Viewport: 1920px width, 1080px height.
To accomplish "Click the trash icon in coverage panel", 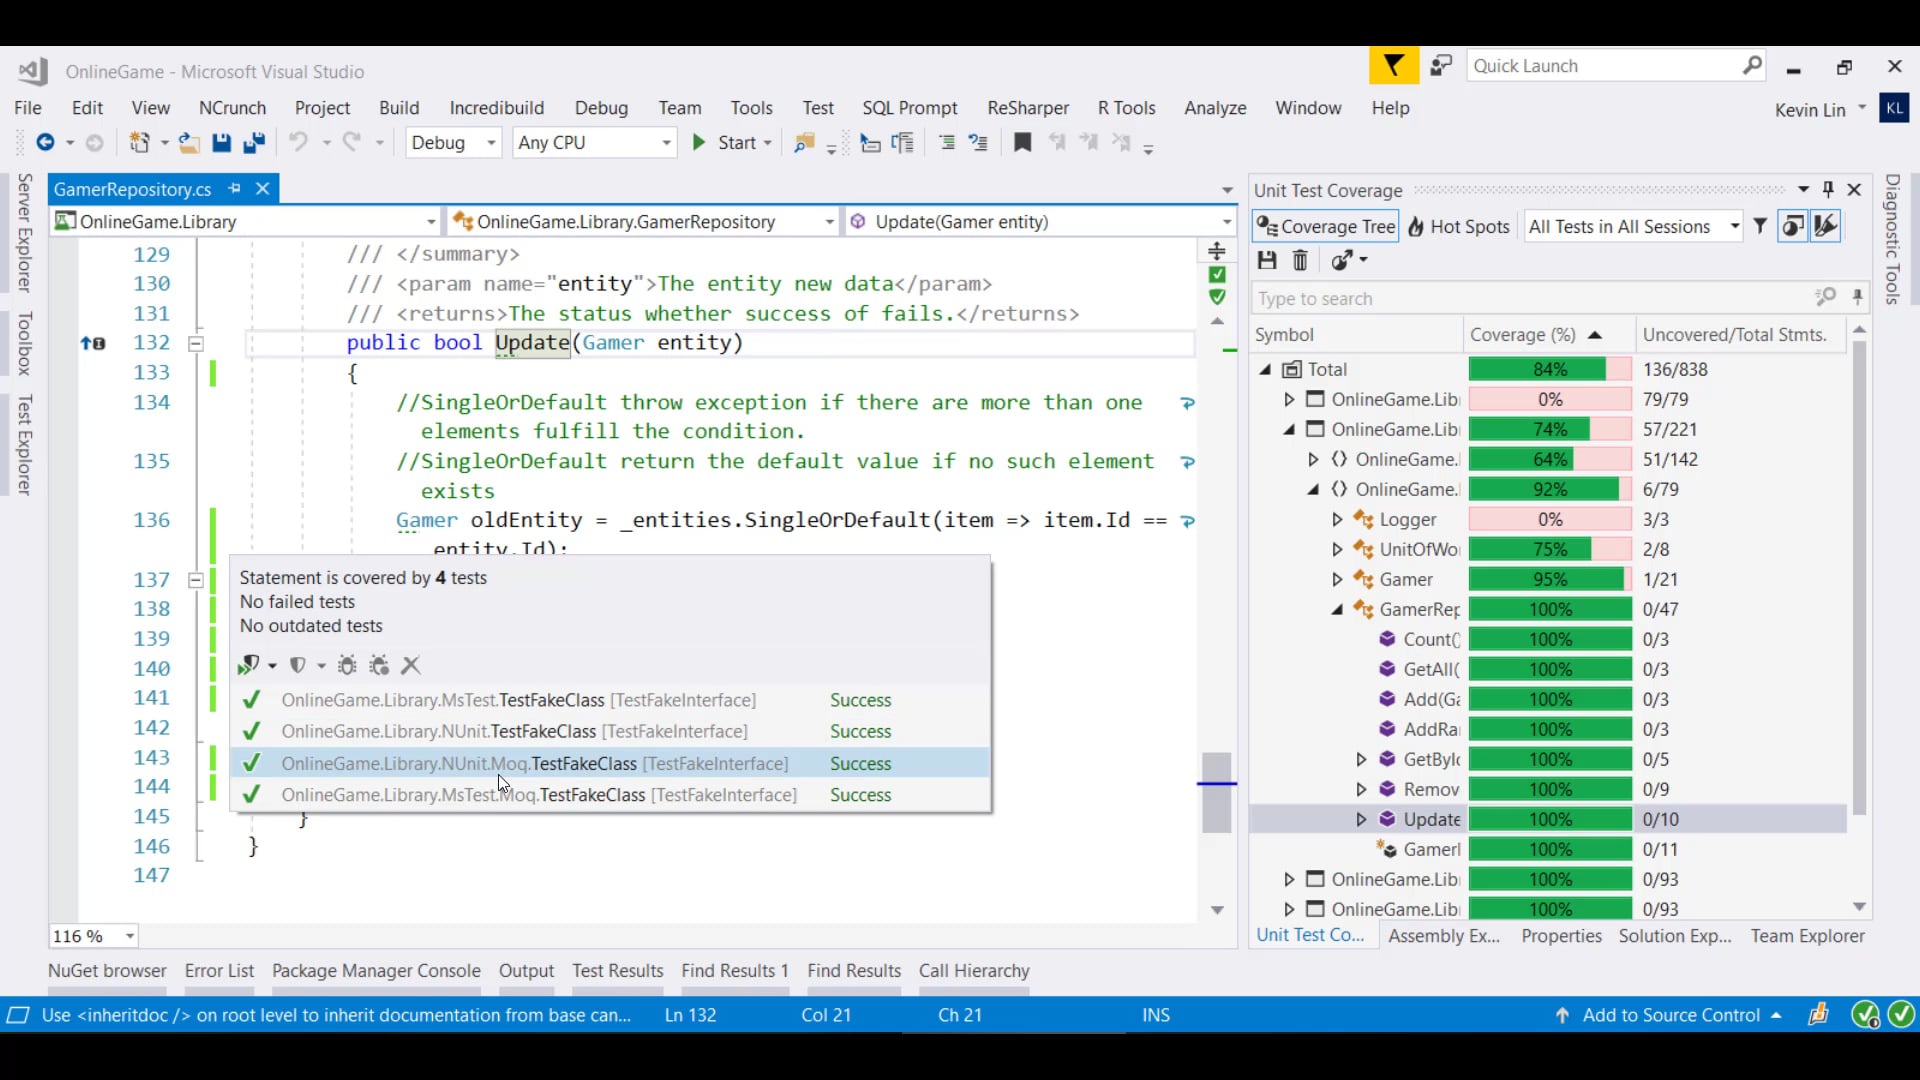I will [x=1300, y=261].
